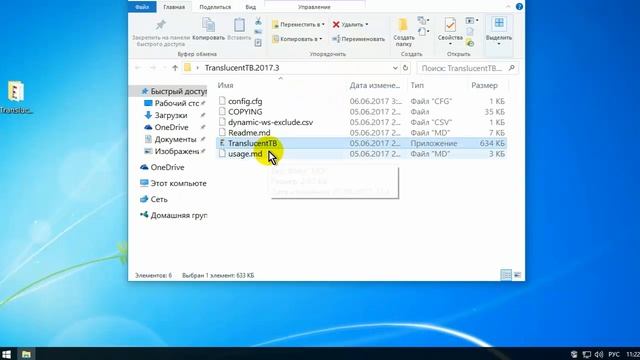Click the РУС language indicator
Viewport: 640px width, 360px height.
(614, 354)
